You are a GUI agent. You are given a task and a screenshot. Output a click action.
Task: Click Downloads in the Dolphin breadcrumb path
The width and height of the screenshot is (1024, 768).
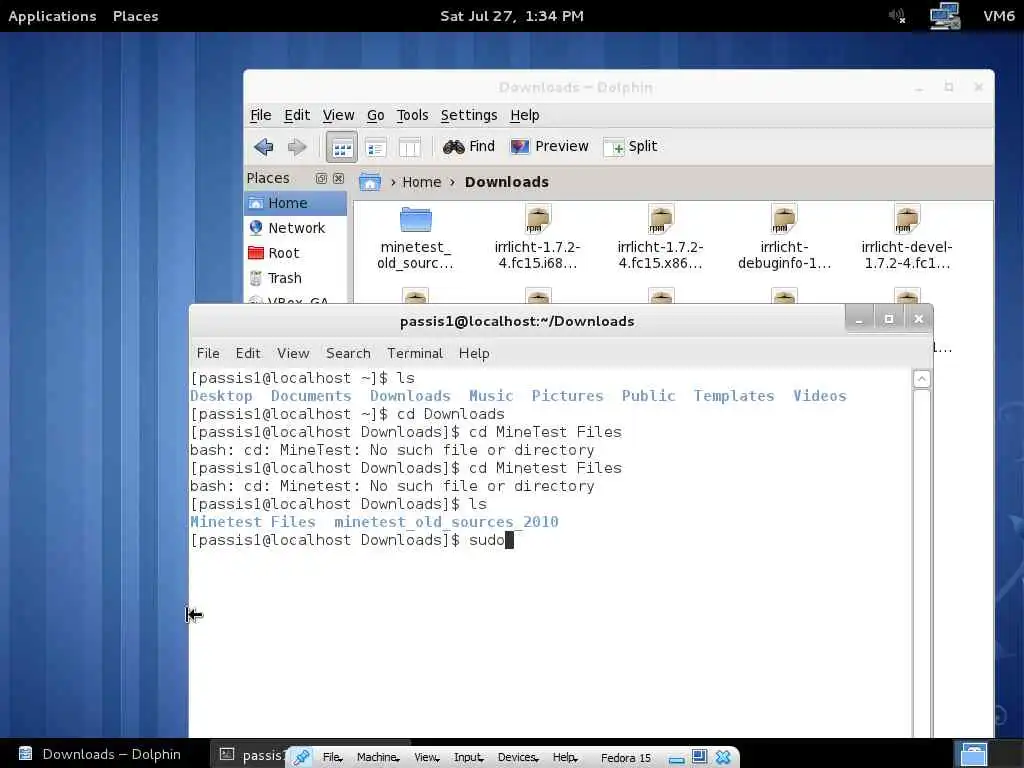tap(507, 182)
